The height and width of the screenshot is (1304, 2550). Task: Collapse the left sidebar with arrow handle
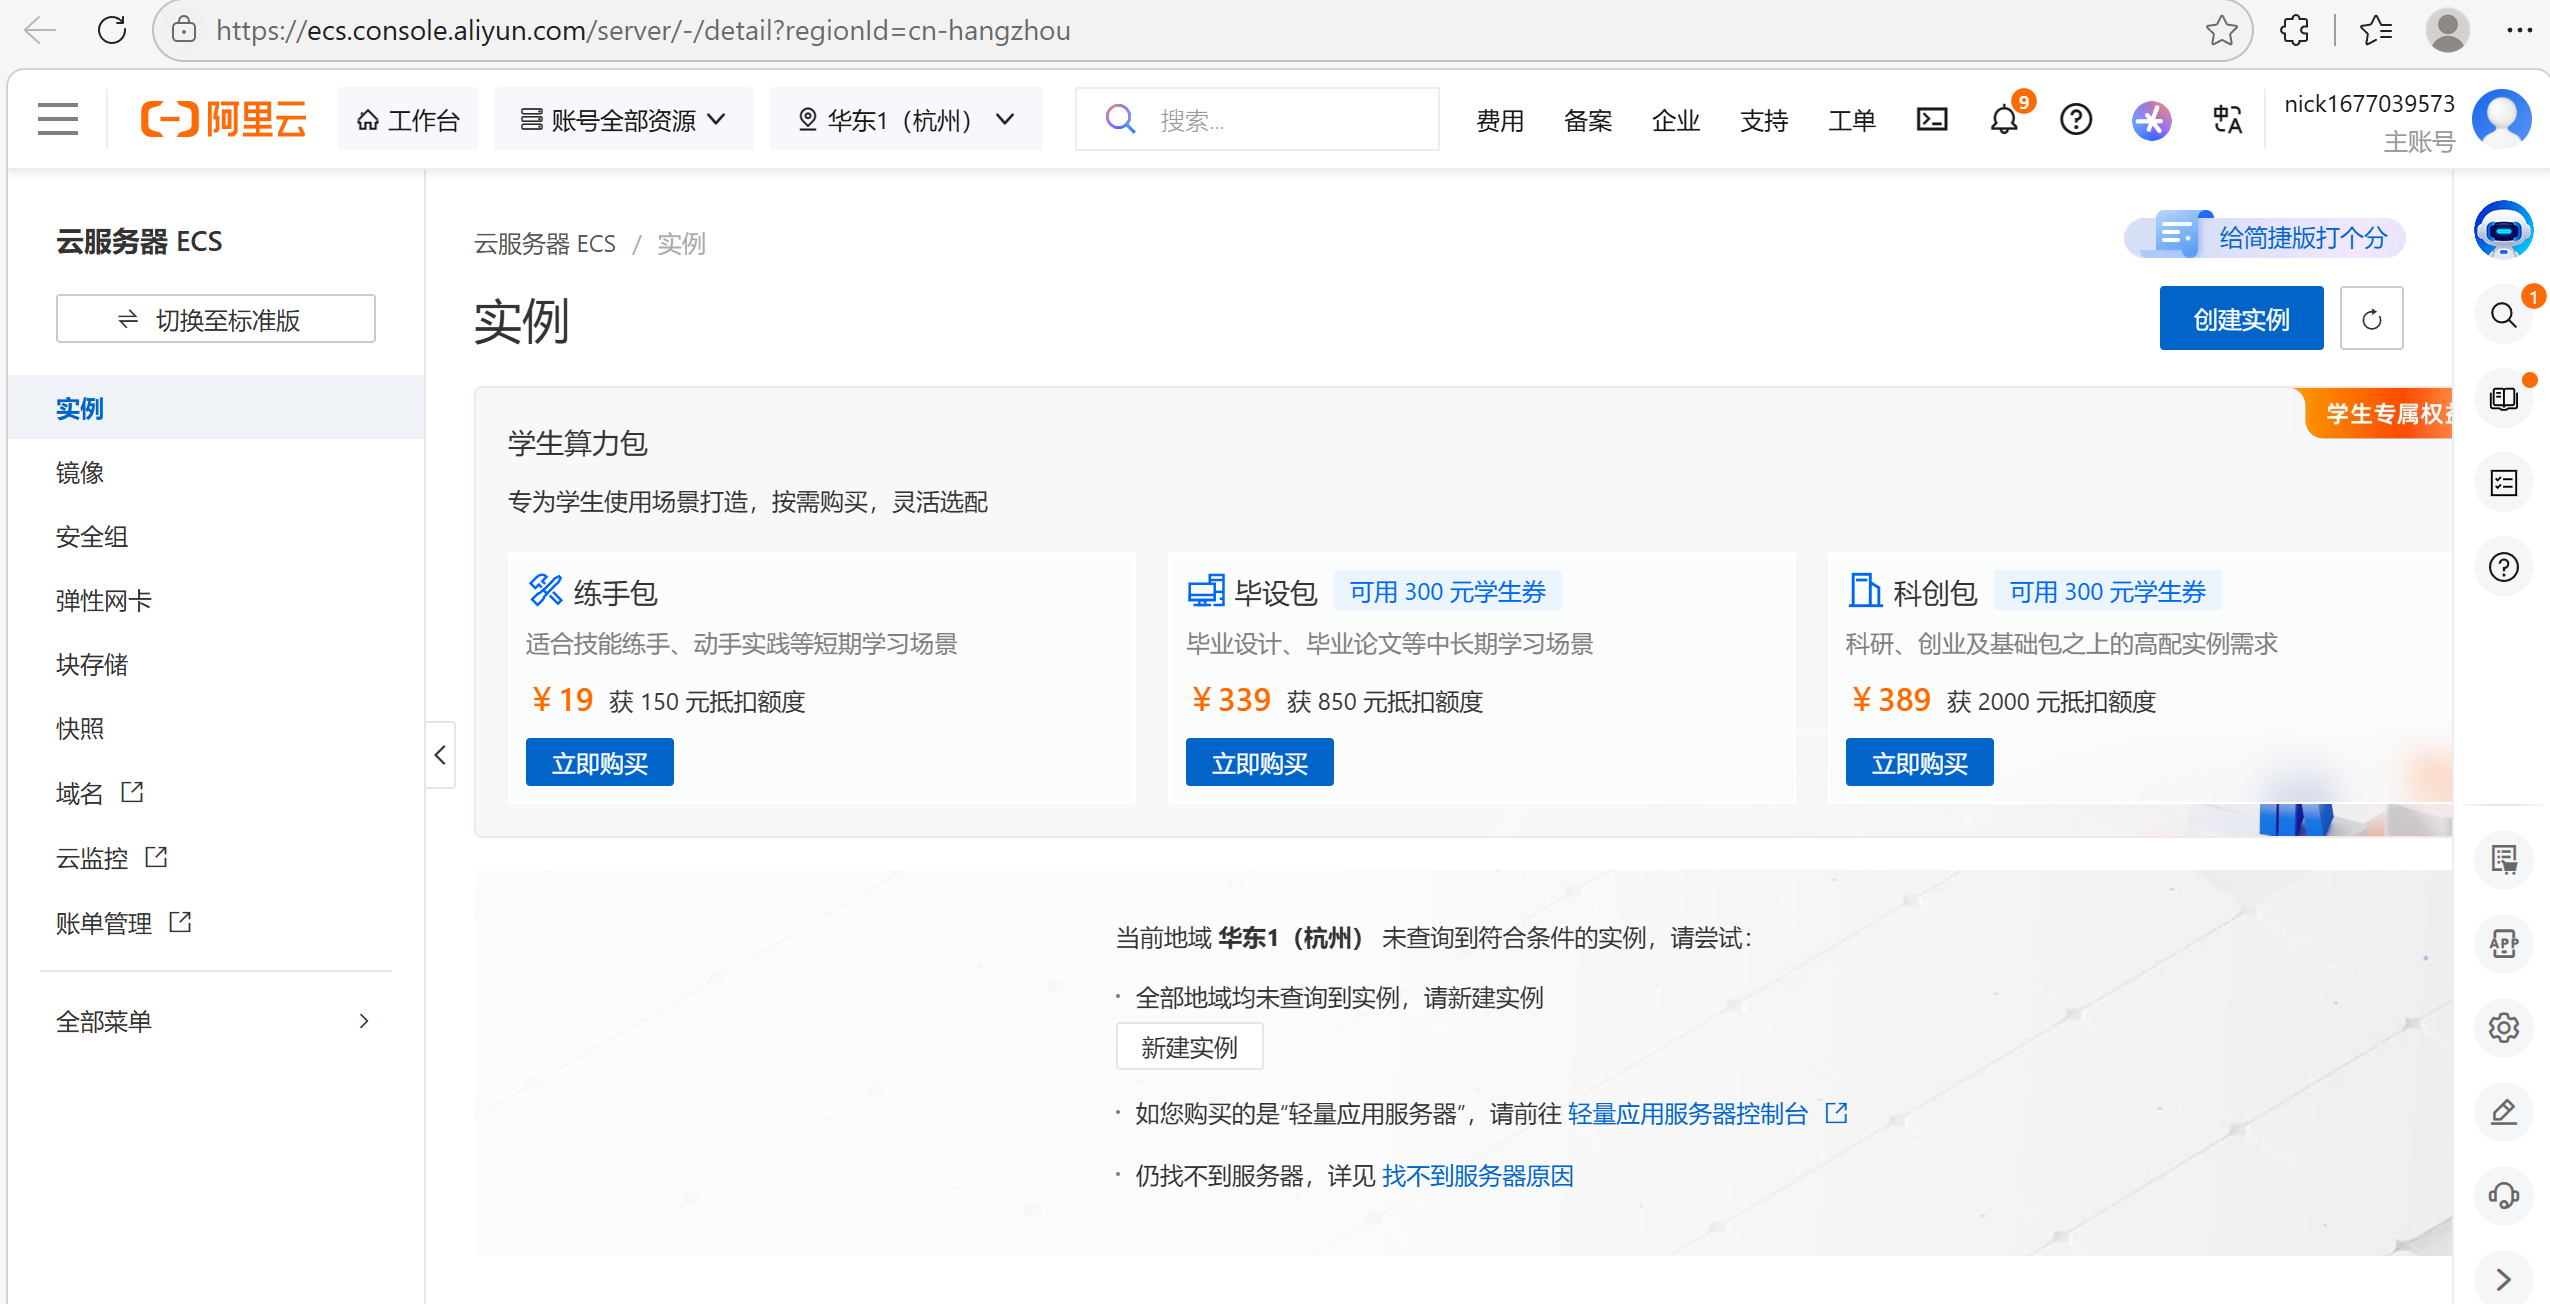point(440,755)
